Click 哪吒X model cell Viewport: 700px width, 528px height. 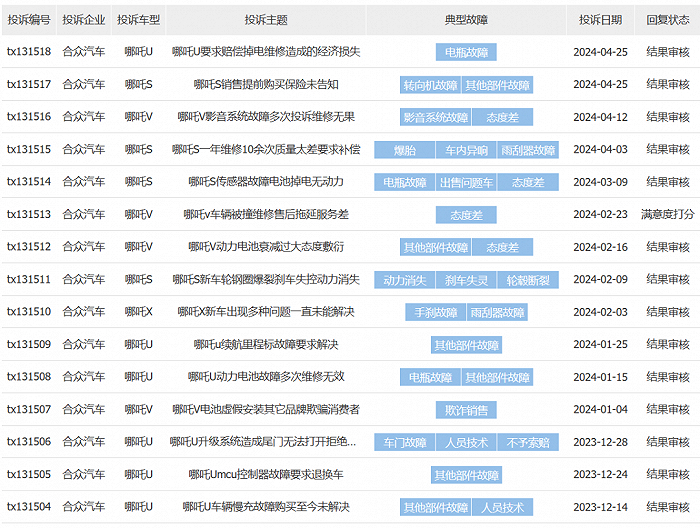tap(138, 312)
